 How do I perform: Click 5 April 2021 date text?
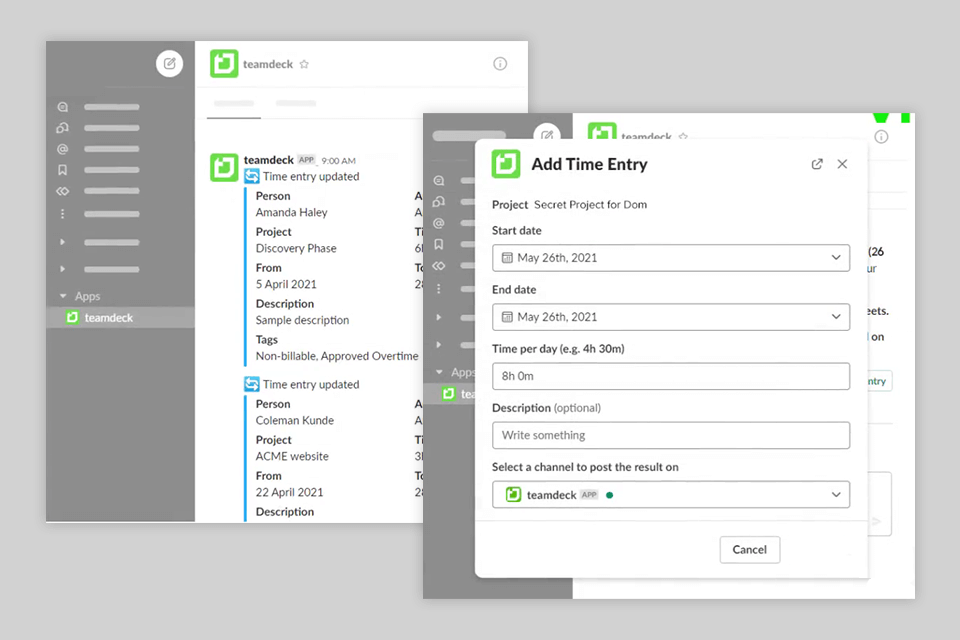coord(286,284)
